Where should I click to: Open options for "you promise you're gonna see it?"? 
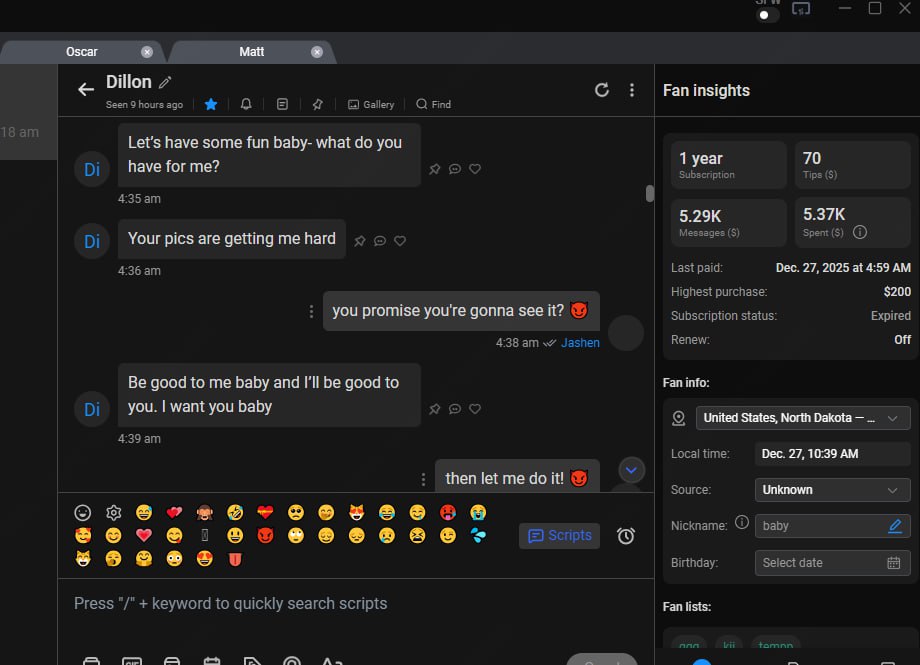point(311,311)
